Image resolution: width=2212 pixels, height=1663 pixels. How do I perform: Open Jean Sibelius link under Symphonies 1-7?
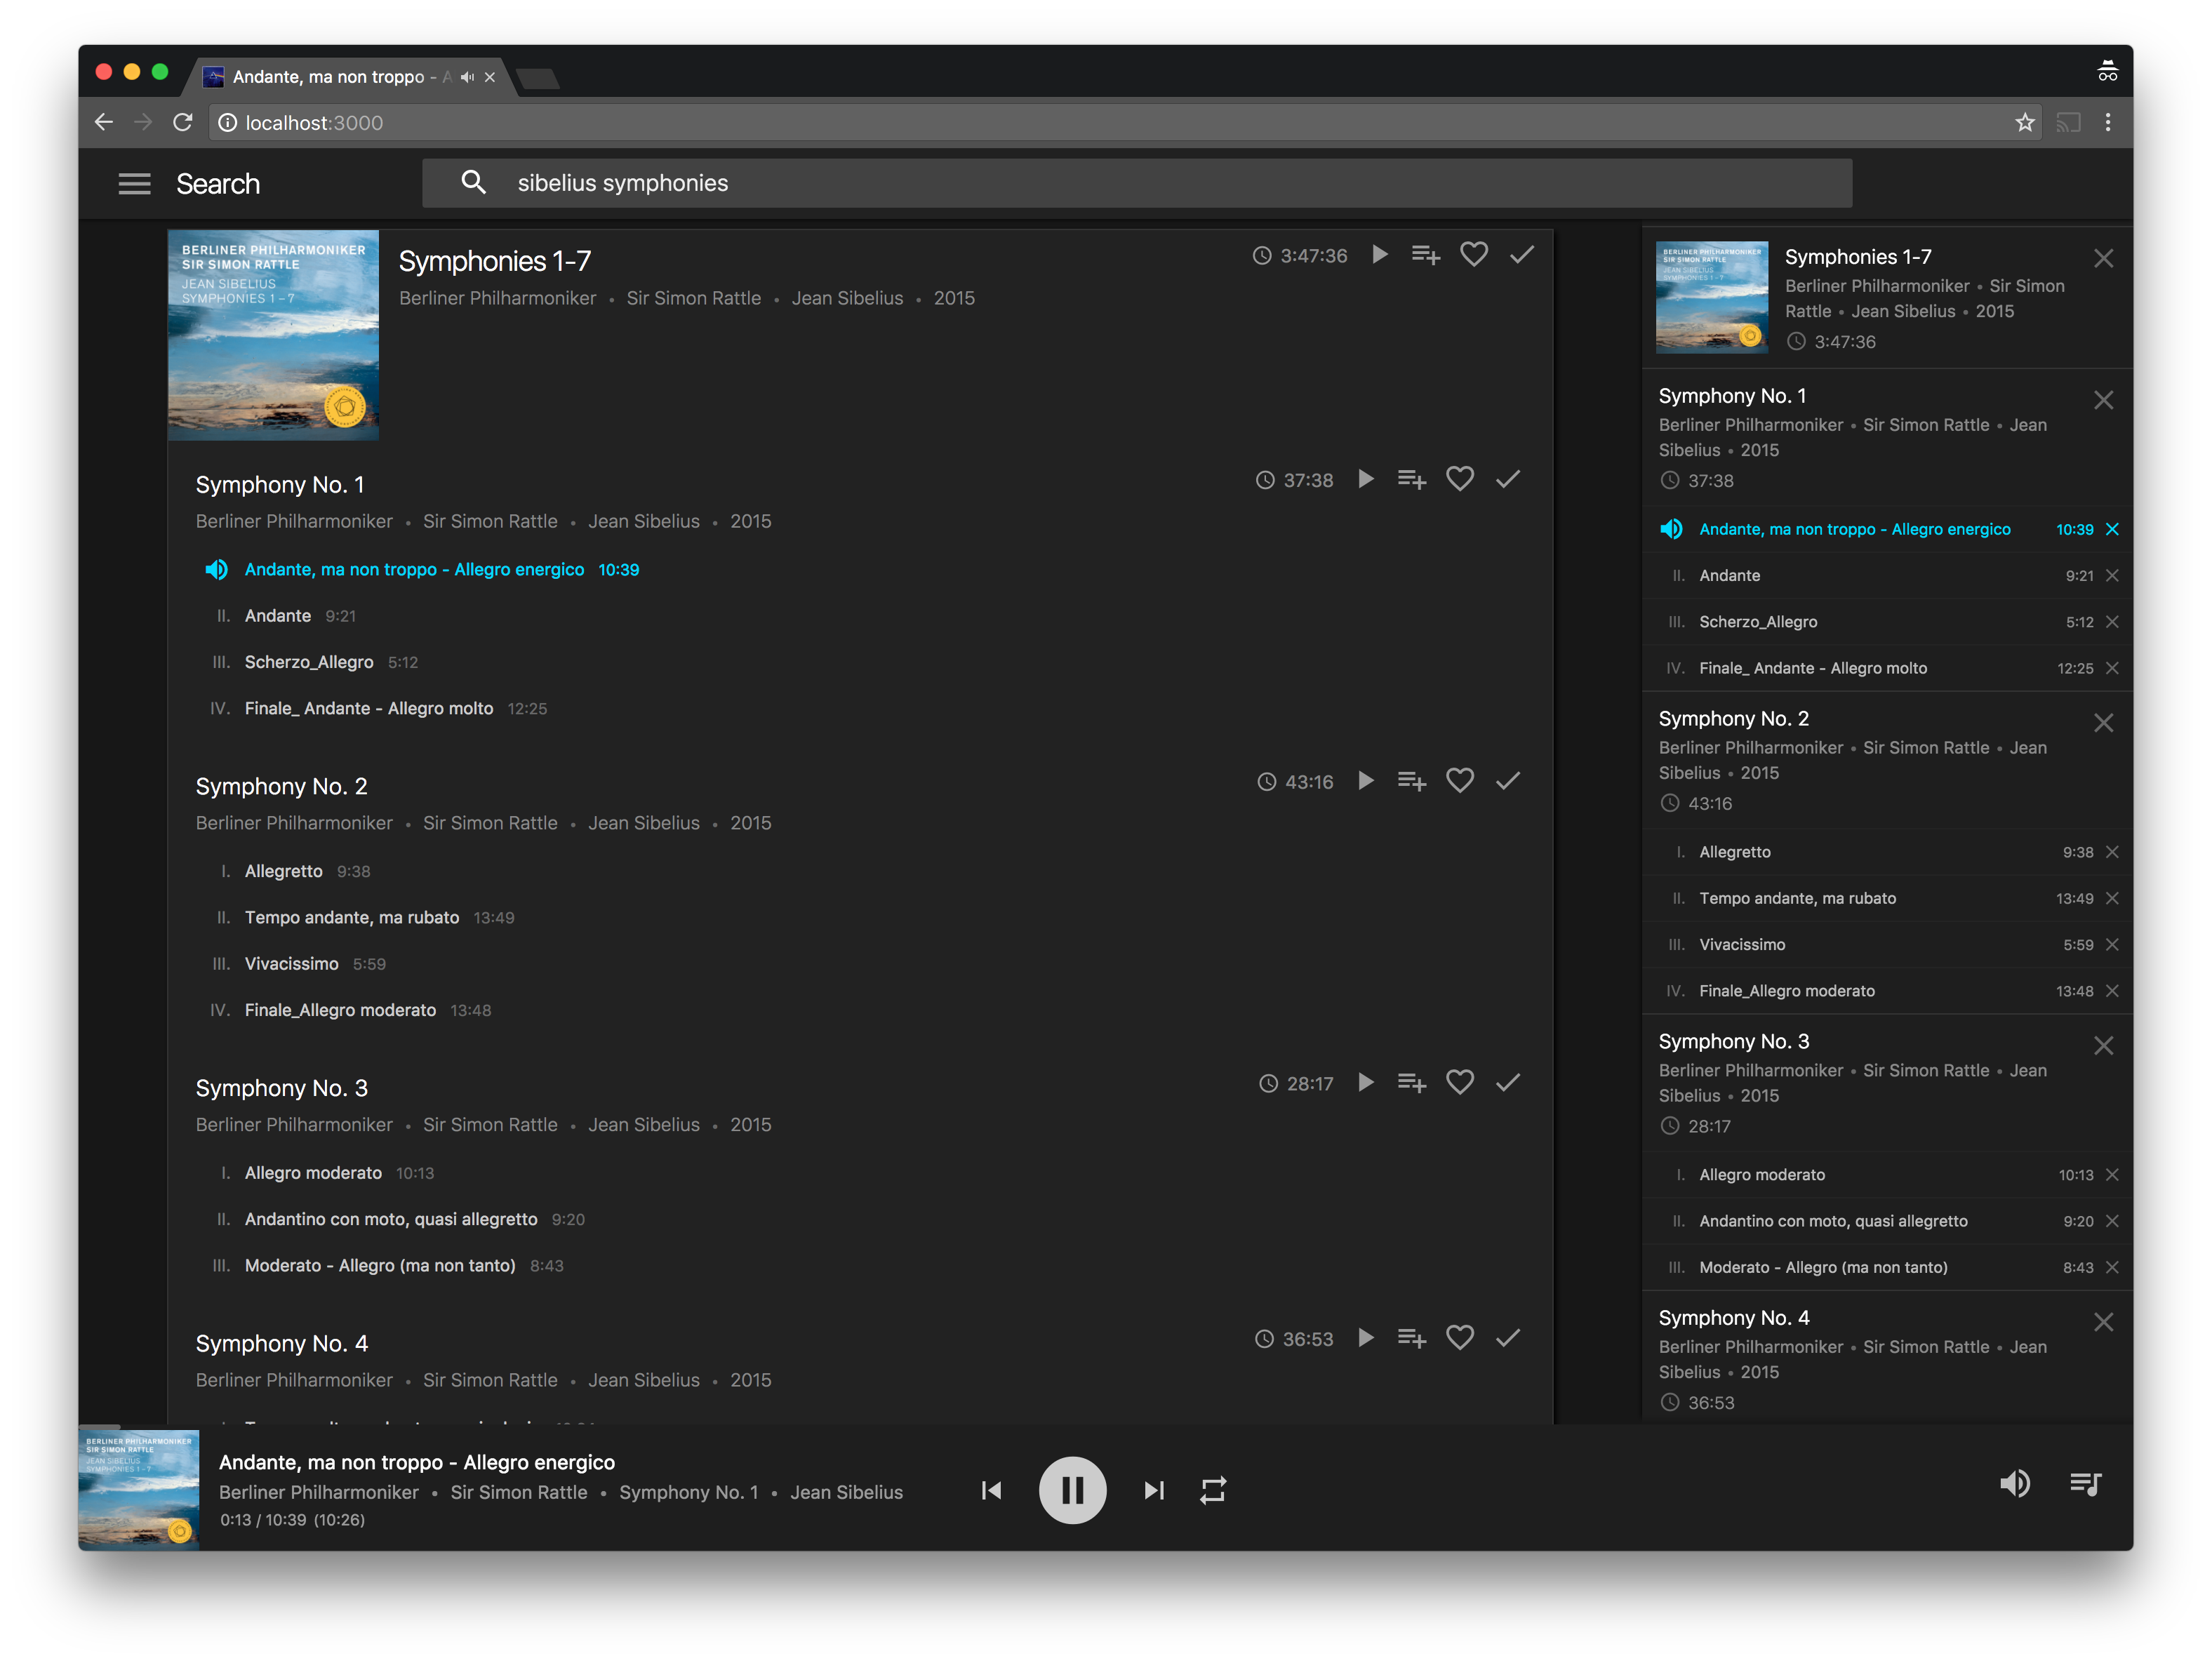tap(846, 299)
